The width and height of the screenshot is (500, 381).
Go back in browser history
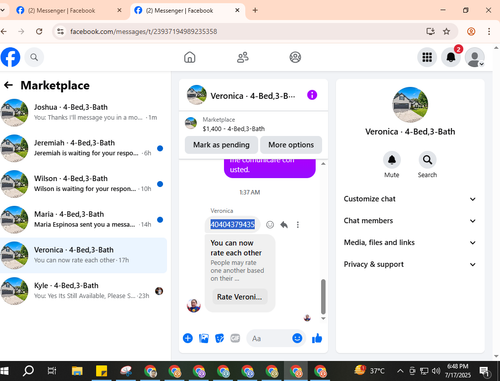tap(4, 31)
